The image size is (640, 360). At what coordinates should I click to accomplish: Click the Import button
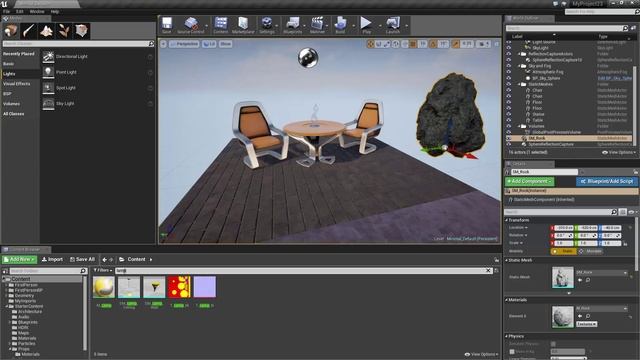pos(52,259)
